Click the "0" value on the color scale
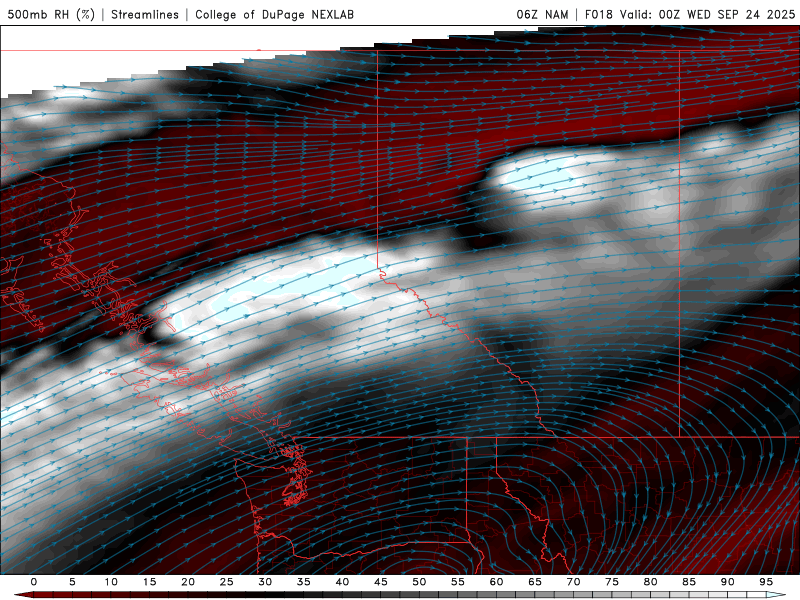The image size is (800, 600). coord(34,582)
